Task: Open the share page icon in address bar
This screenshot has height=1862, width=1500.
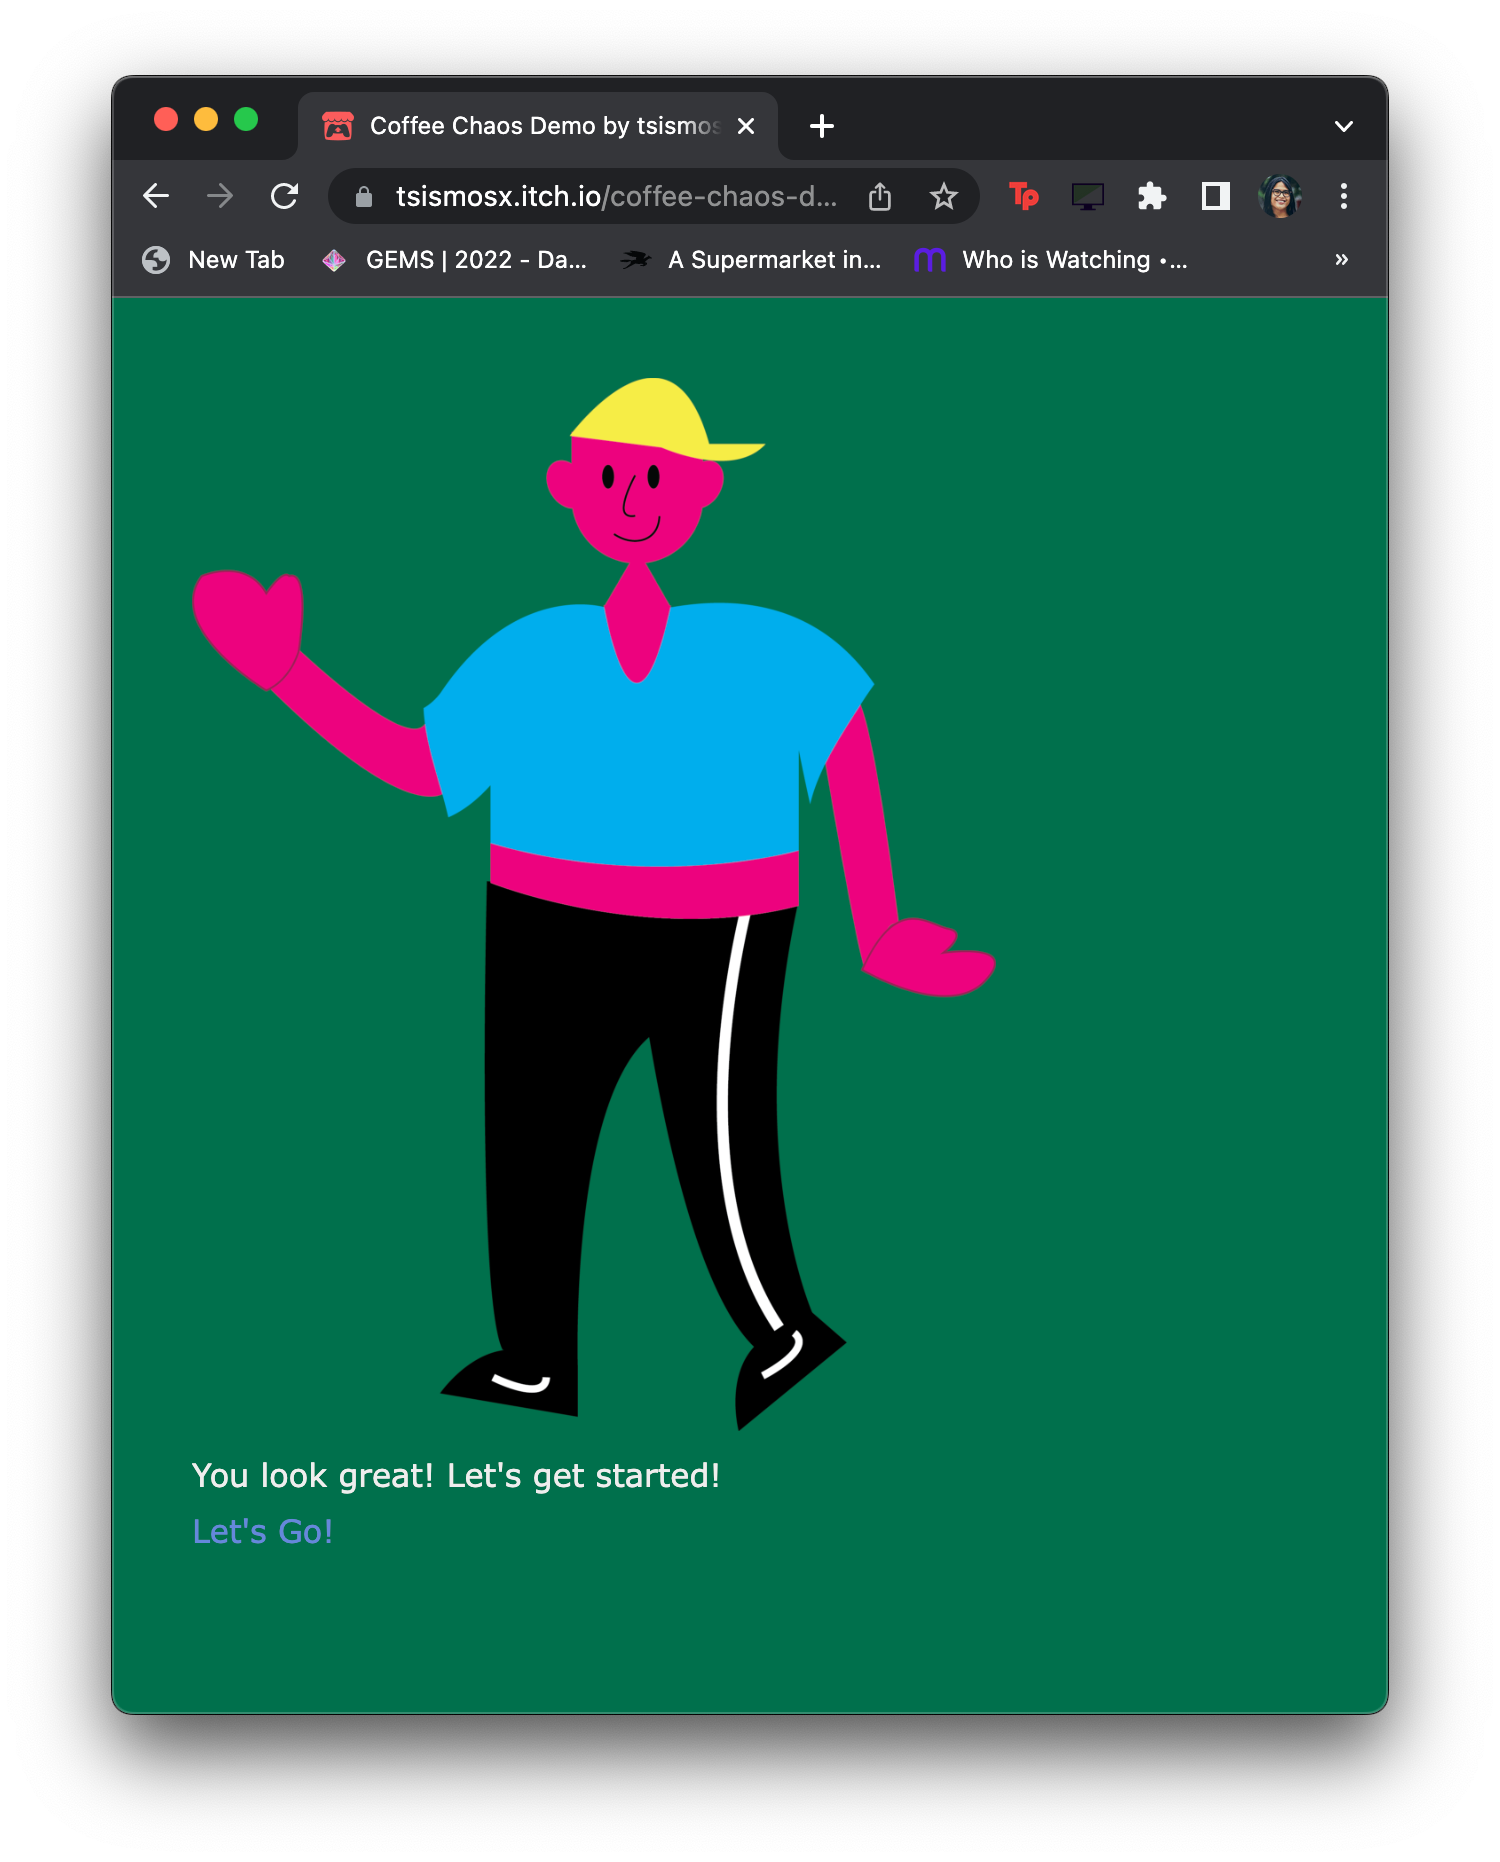Action: click(x=880, y=197)
